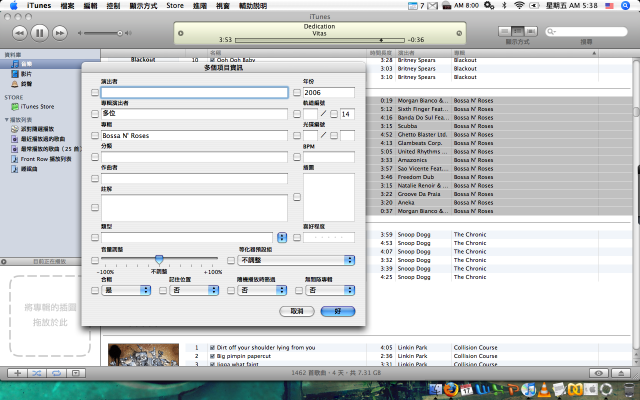The width and height of the screenshot is (640, 400).
Task: Click the Wi-Fi status icon
Action: (519, 5)
